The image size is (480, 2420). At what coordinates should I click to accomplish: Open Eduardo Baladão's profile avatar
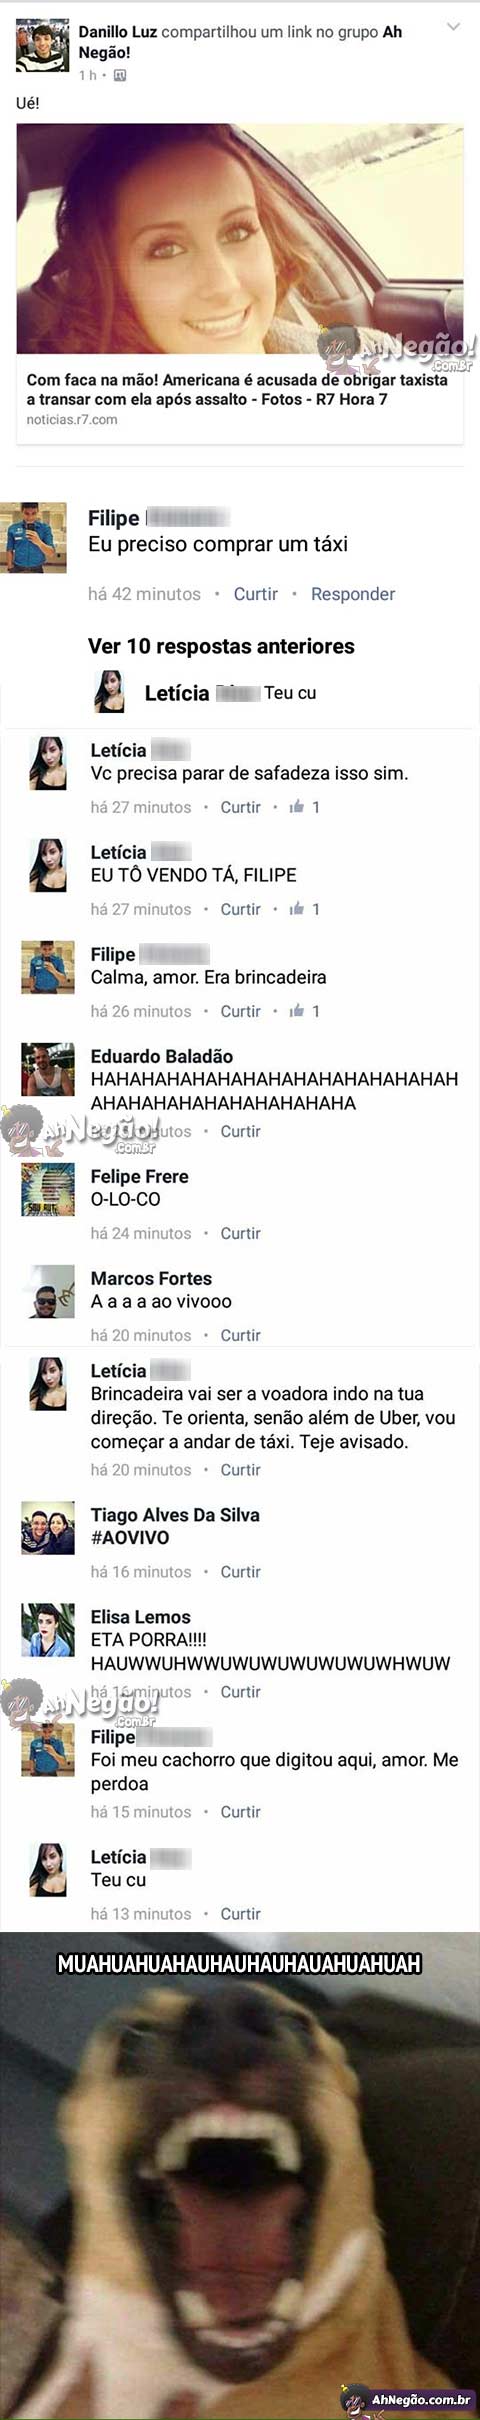point(48,1070)
